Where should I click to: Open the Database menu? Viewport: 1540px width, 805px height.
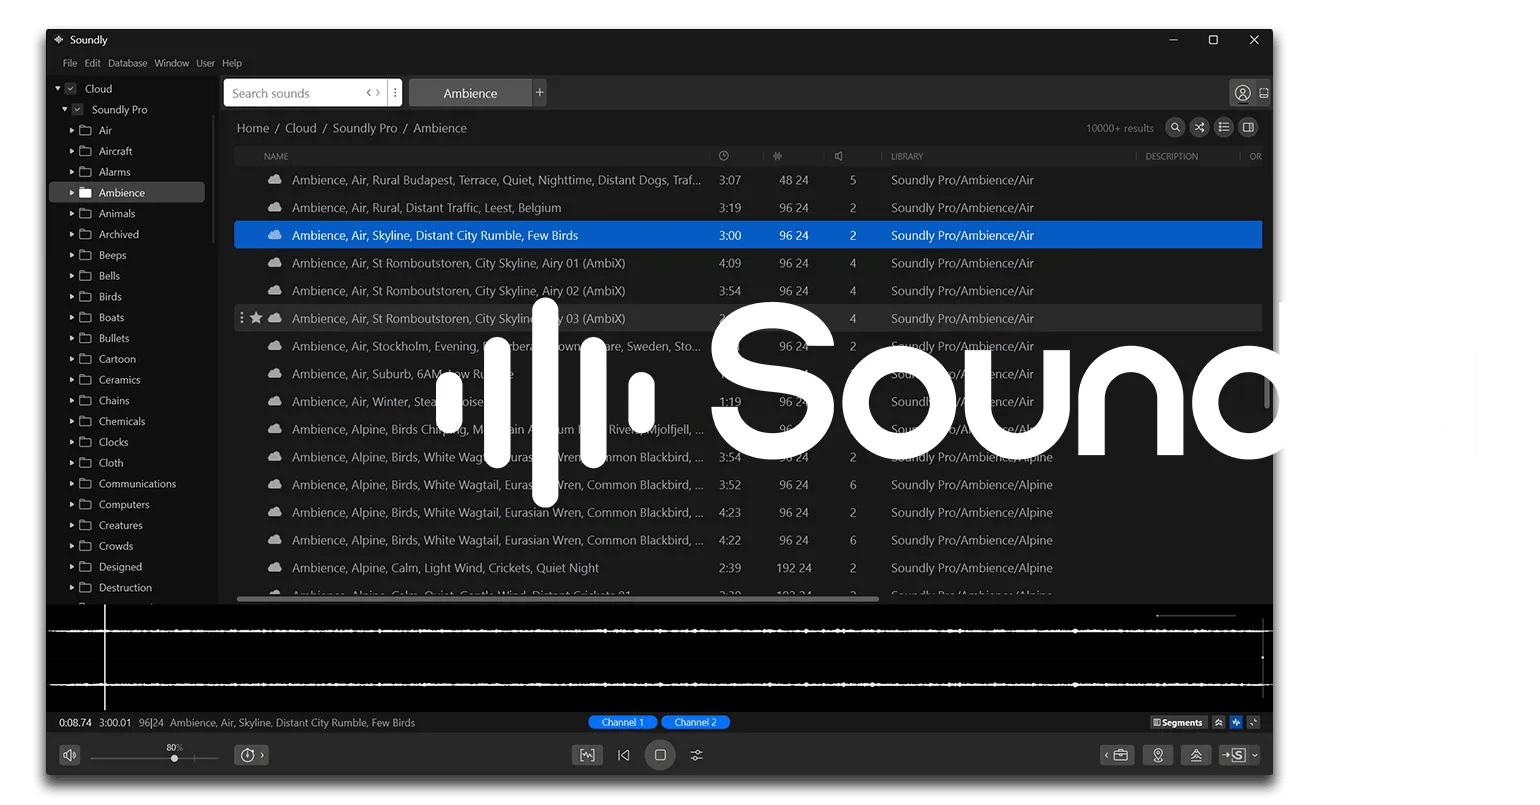[x=127, y=63]
